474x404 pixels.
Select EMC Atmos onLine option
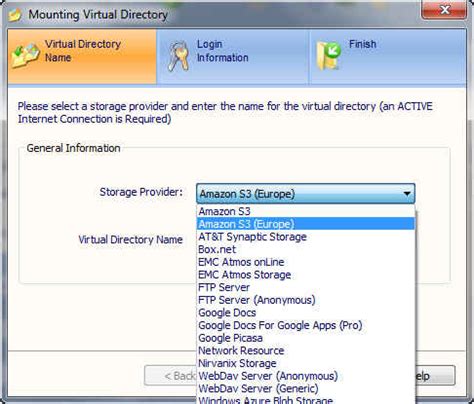[305, 262]
